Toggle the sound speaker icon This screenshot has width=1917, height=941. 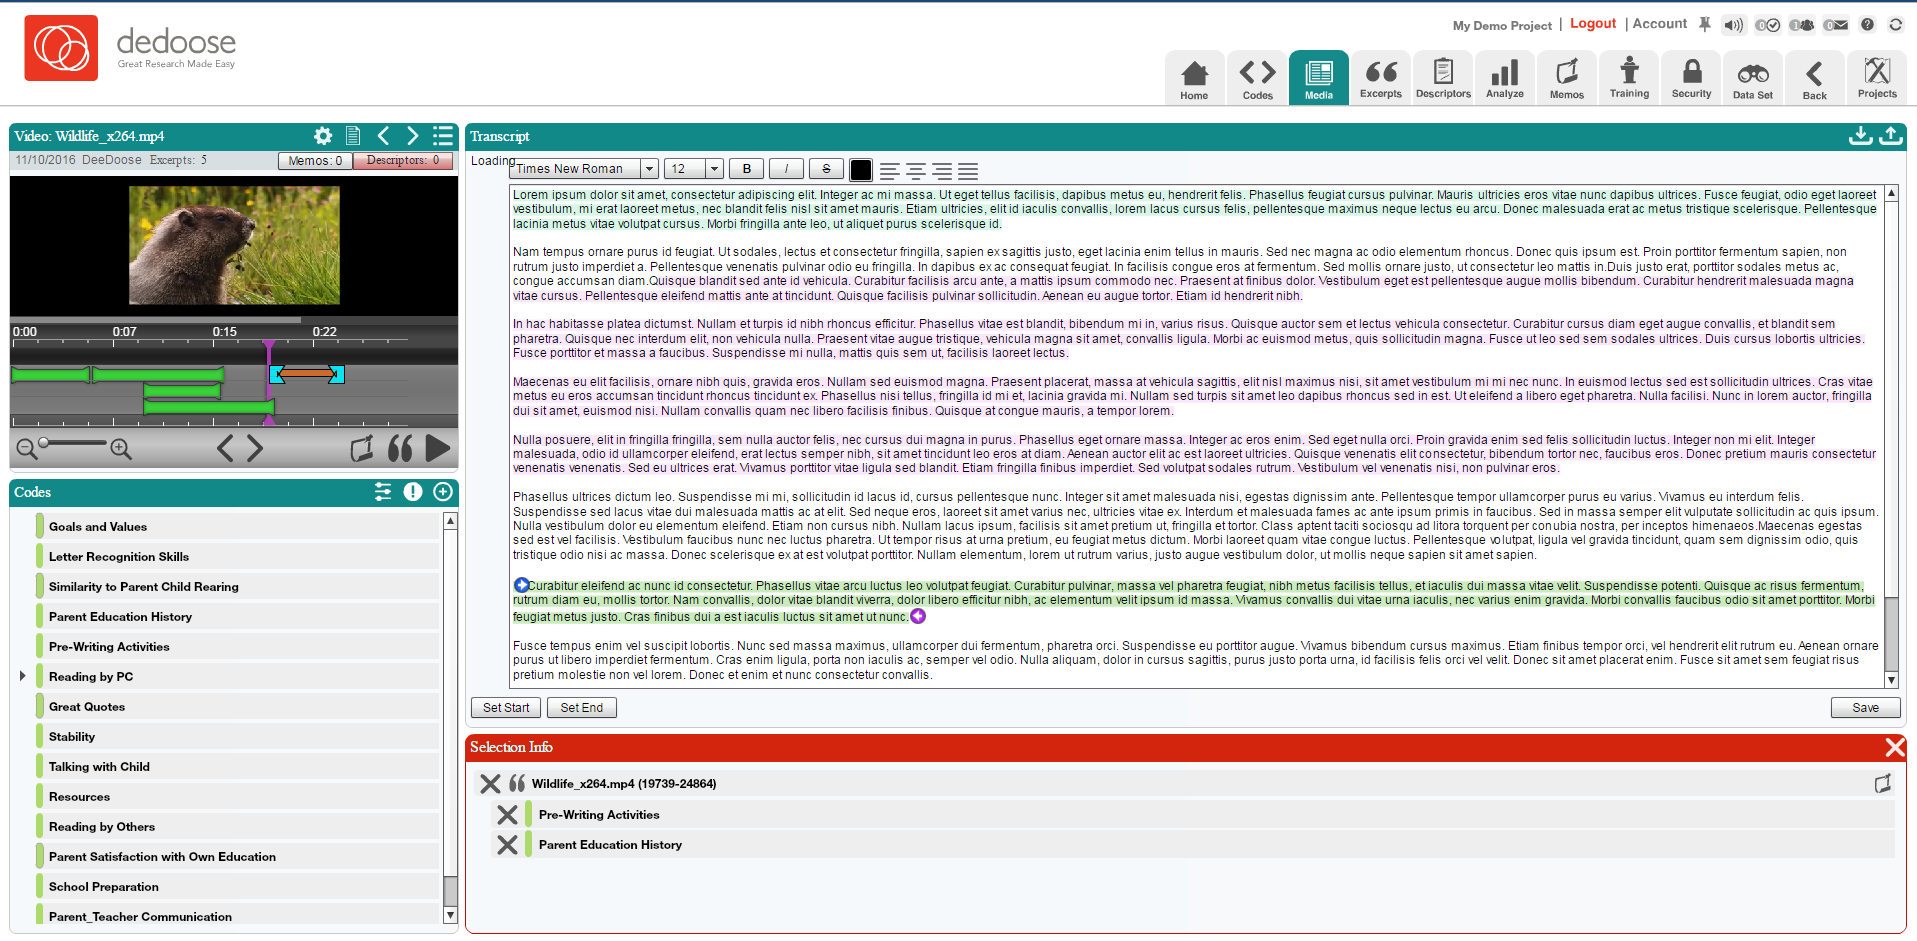click(1734, 25)
